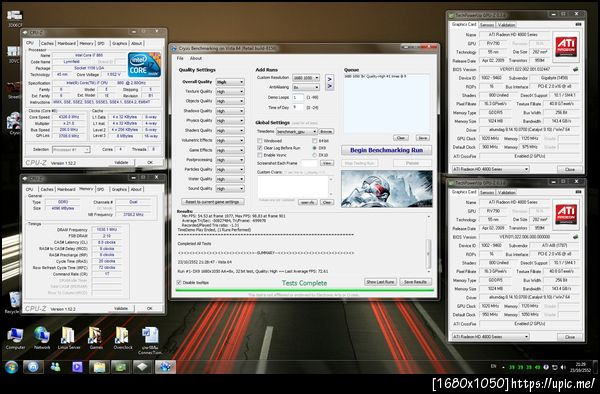Image resolution: width=600 pixels, height=394 pixels.
Task: Open the Computer desktop icon
Action: [15, 338]
